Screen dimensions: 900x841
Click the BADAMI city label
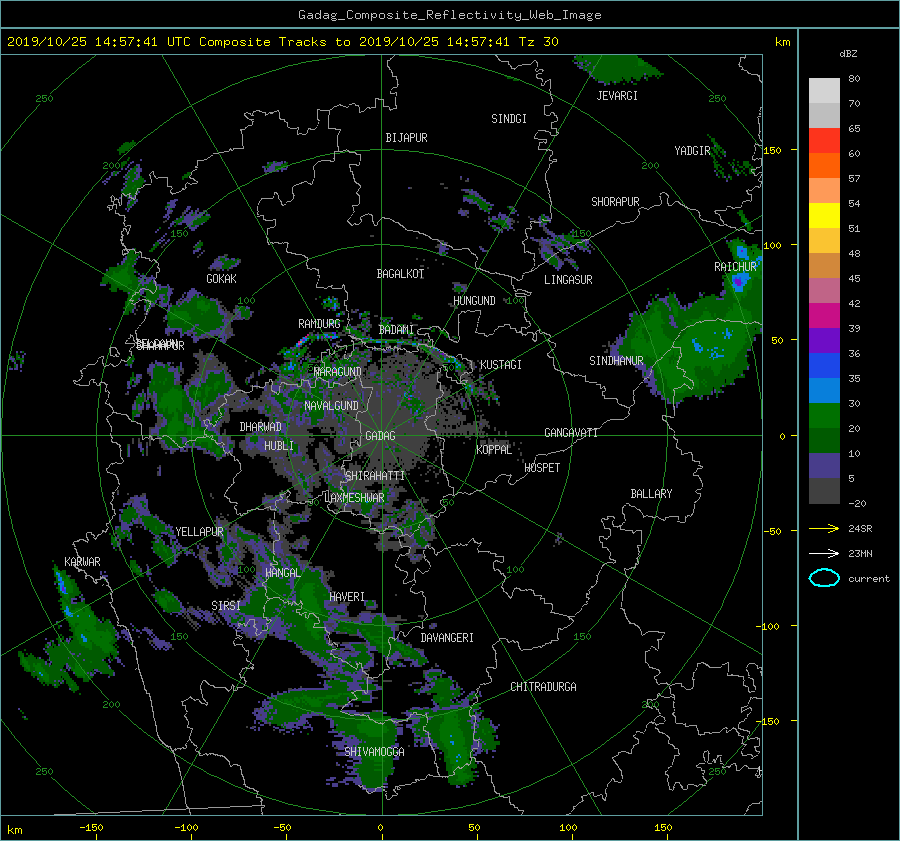point(396,330)
